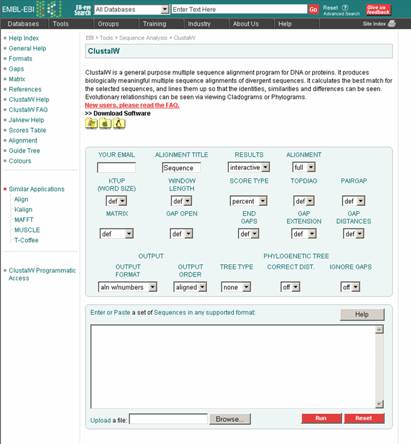
Task: Open the Guide Tree sidebar link
Action: click(24, 151)
